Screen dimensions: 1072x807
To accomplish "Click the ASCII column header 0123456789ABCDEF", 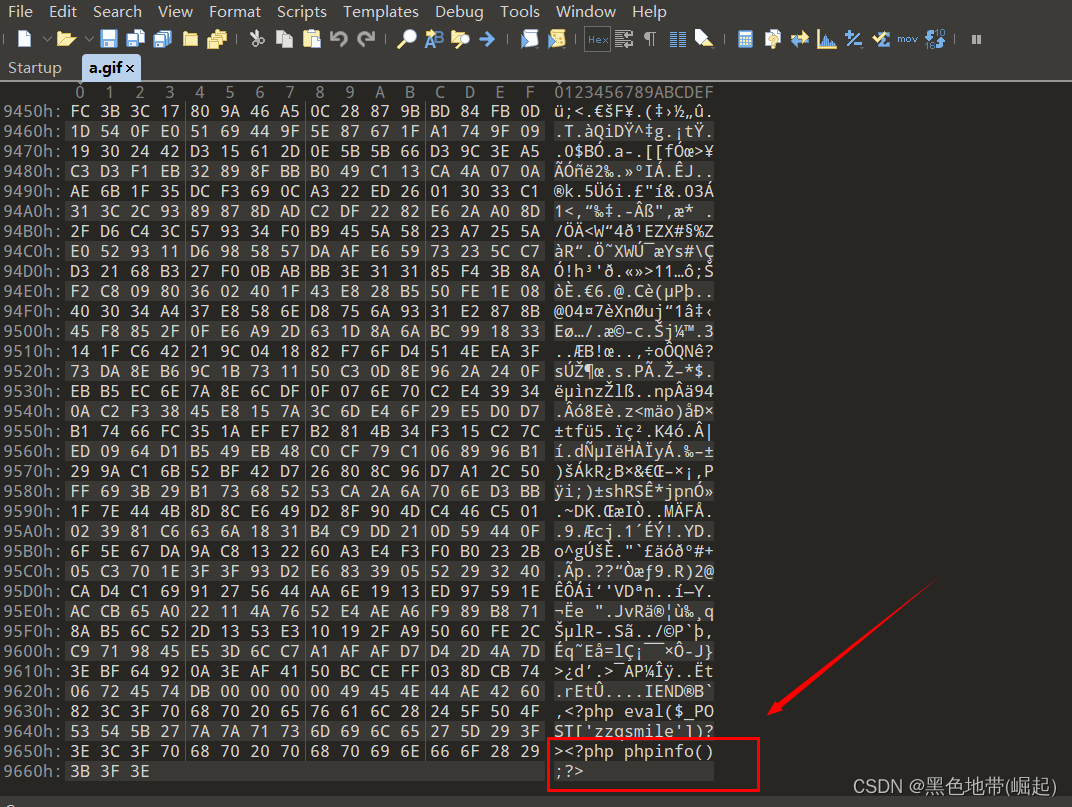I will [634, 92].
